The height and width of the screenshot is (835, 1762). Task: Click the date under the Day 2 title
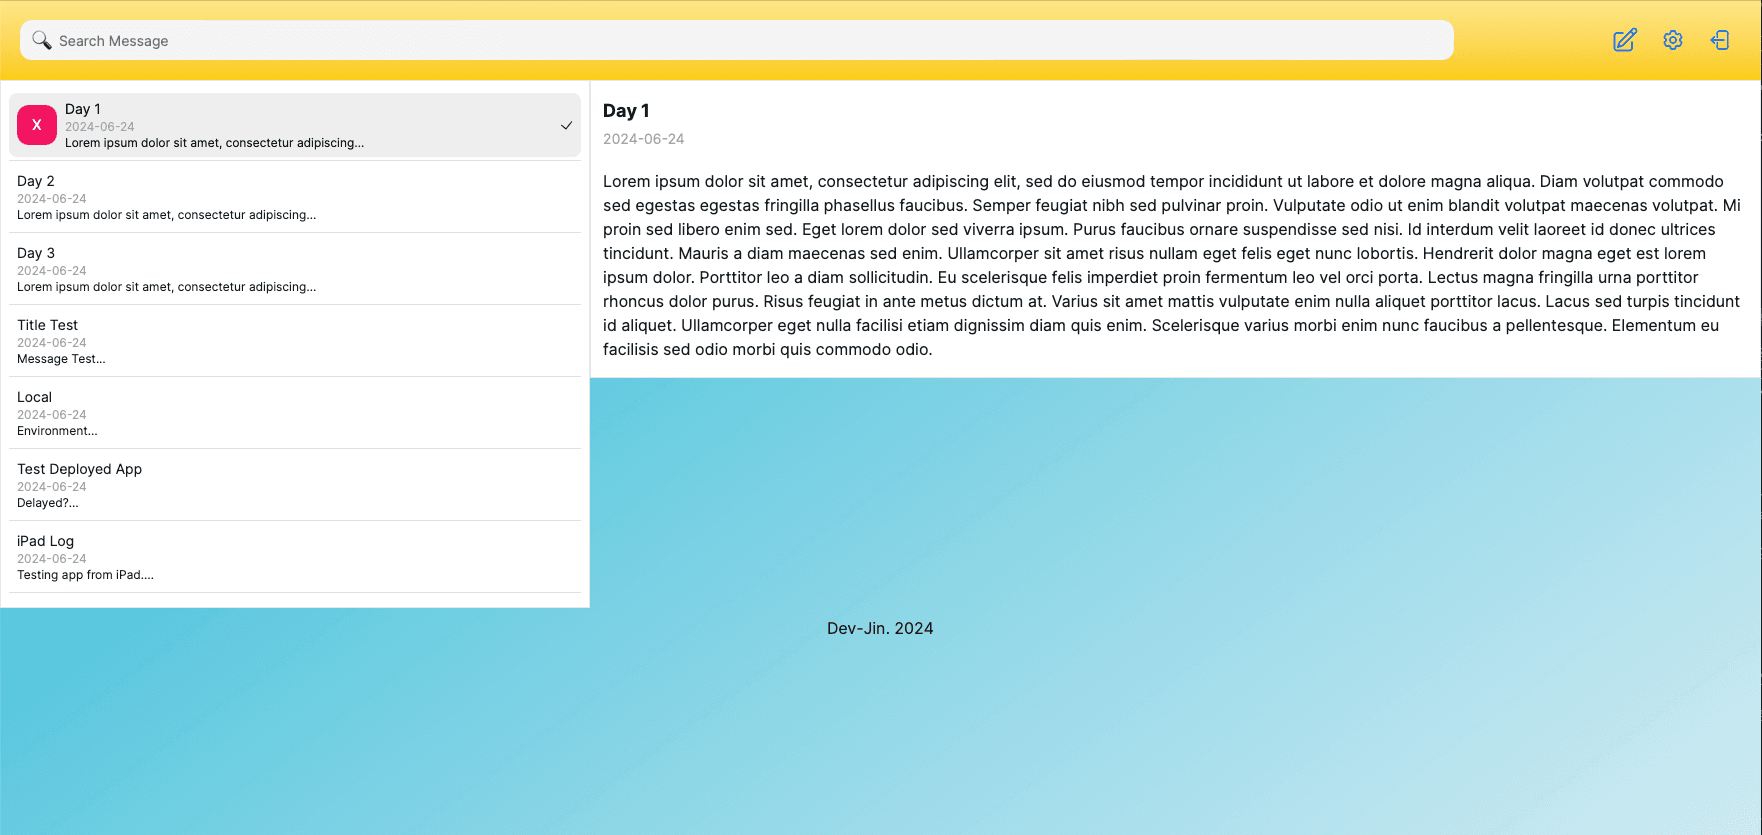(x=52, y=199)
